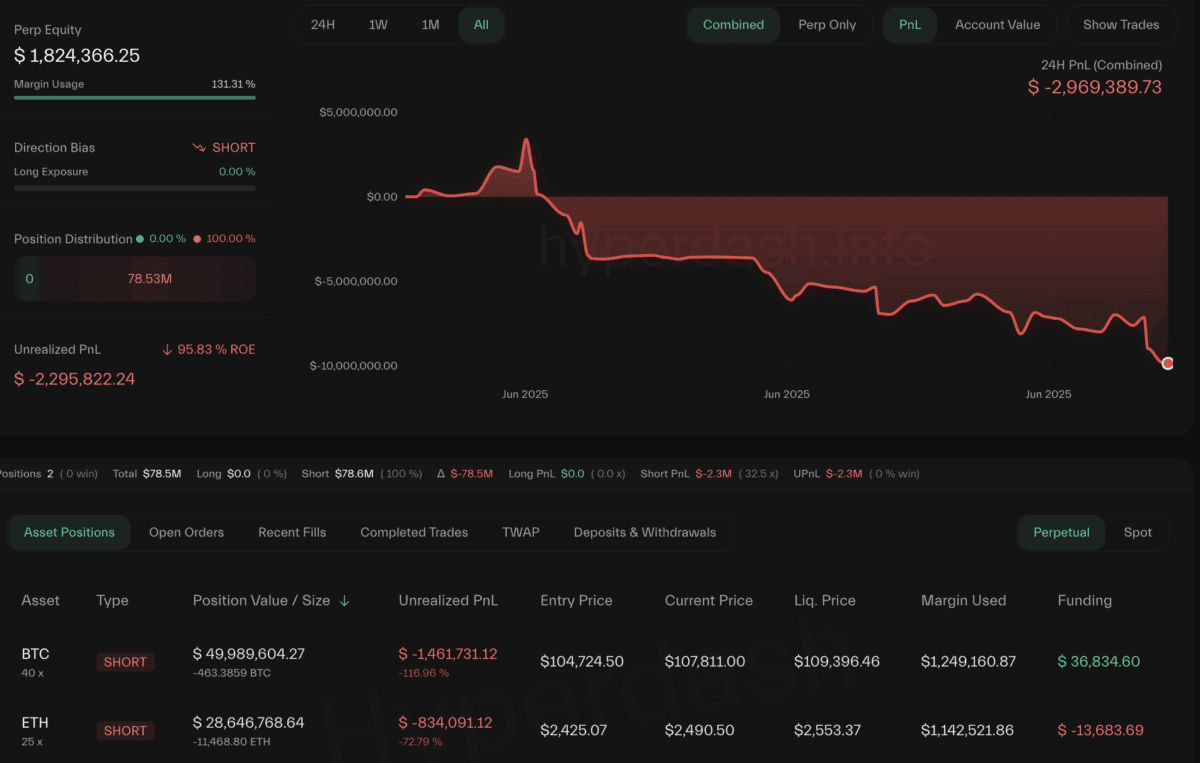This screenshot has width=1200, height=763.
Task: Switch to Spot positions
Action: (1138, 532)
